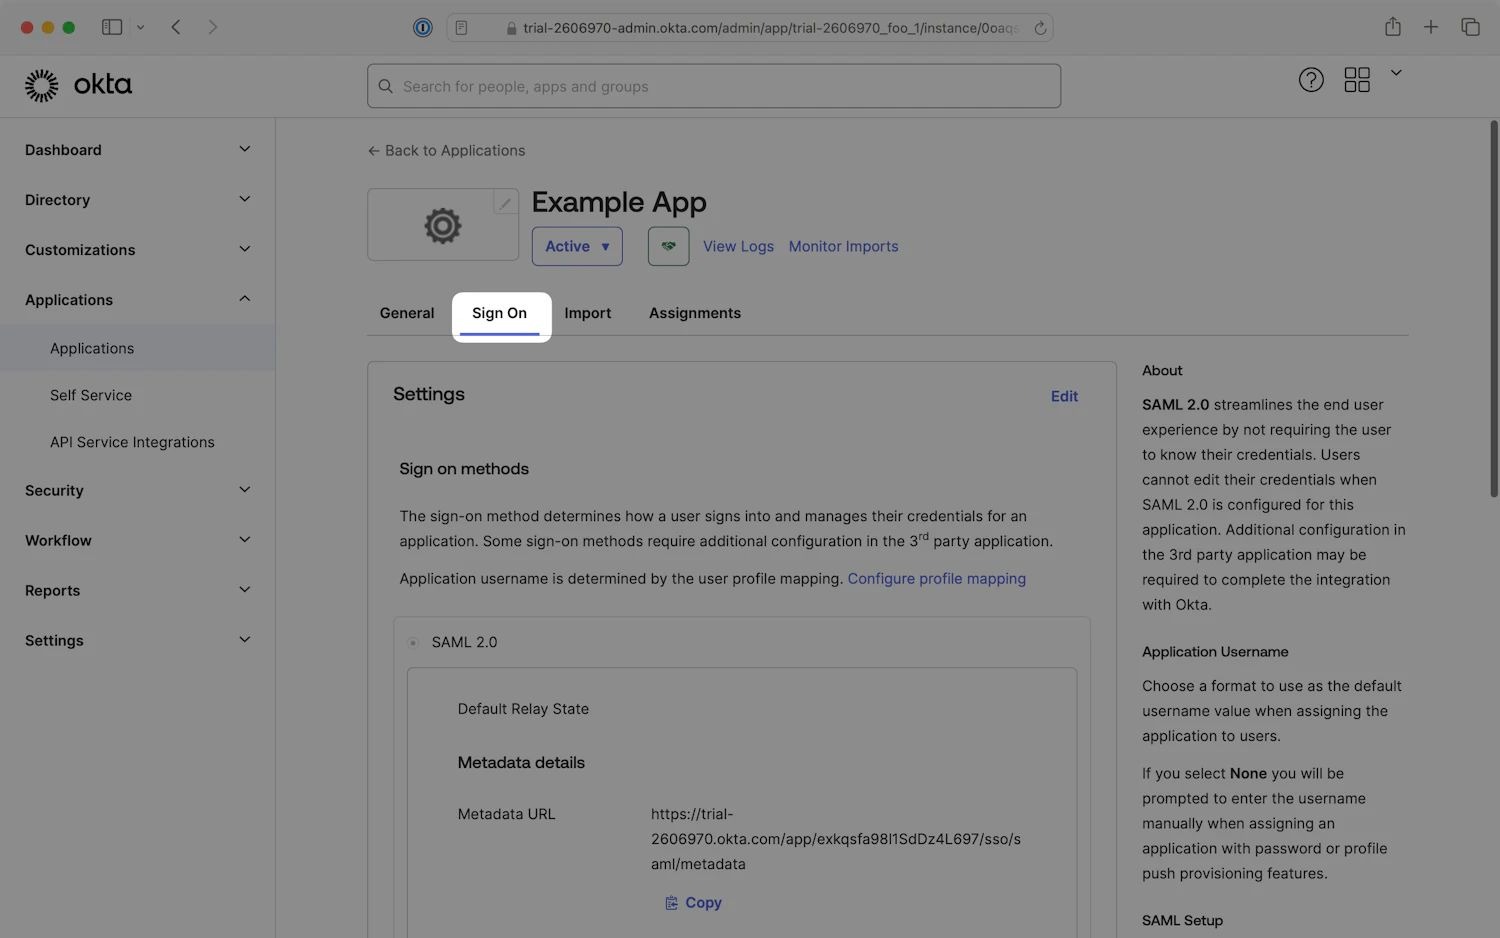1500x938 pixels.
Task: Open Configure profile mapping link
Action: 936,579
